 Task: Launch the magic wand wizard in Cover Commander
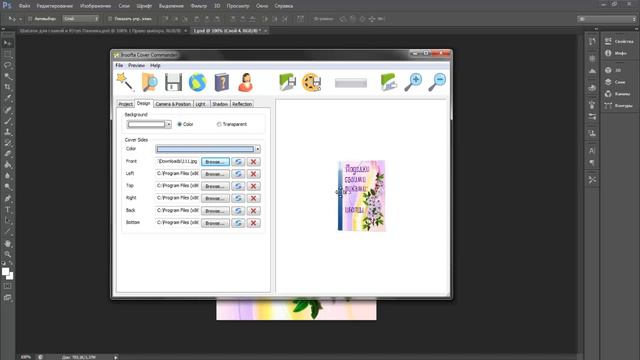tap(124, 82)
